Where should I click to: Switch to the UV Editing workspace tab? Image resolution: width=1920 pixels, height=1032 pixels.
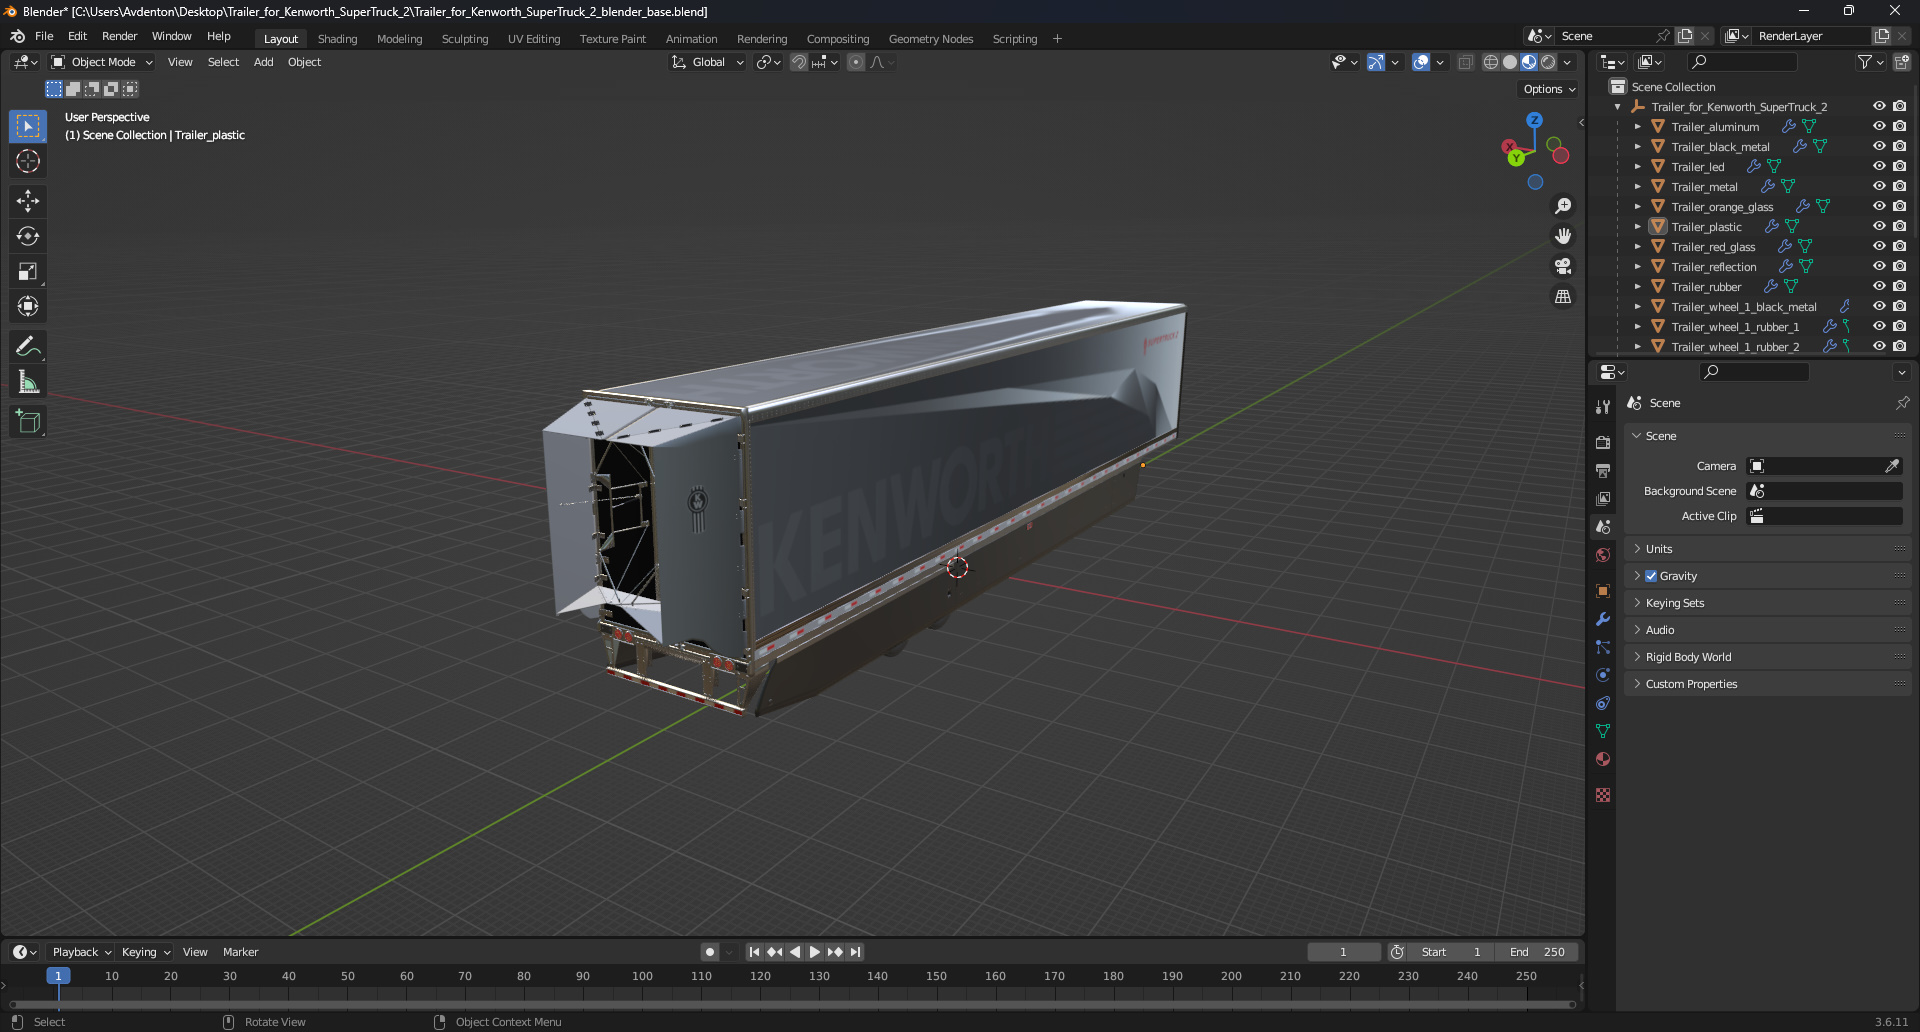point(534,39)
